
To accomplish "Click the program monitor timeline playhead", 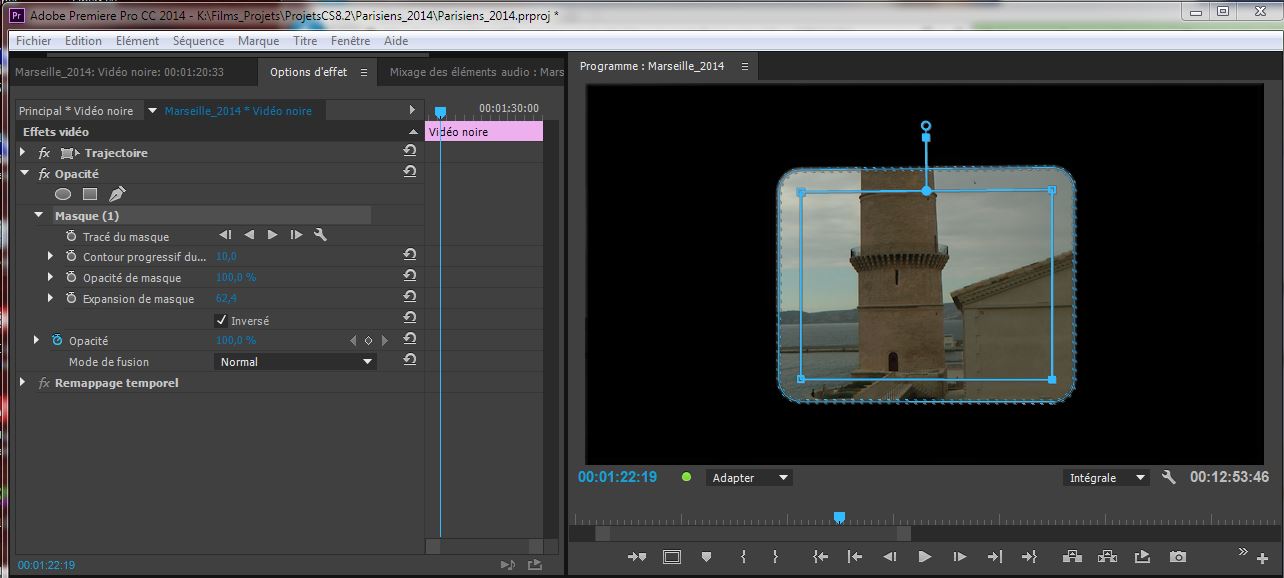I will (839, 517).
